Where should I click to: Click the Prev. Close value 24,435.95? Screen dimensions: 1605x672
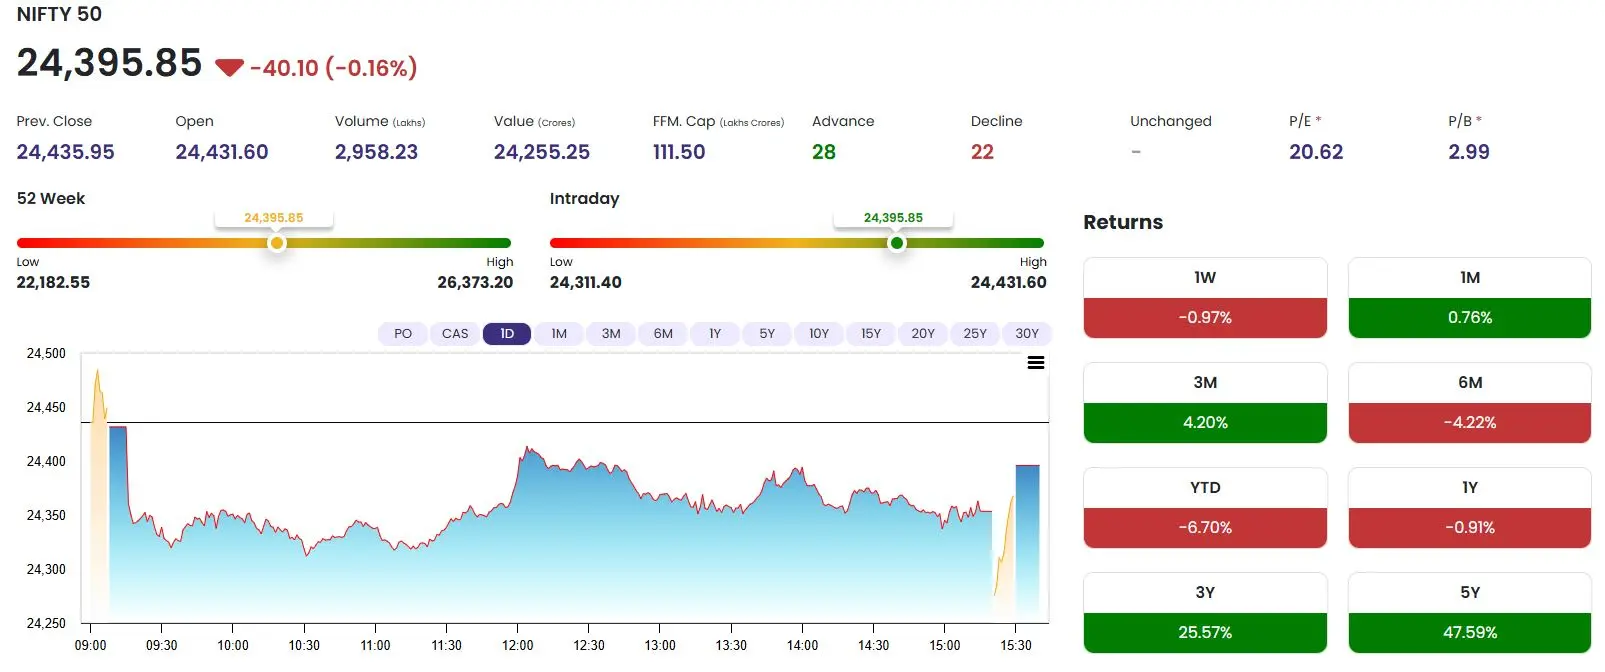click(65, 152)
